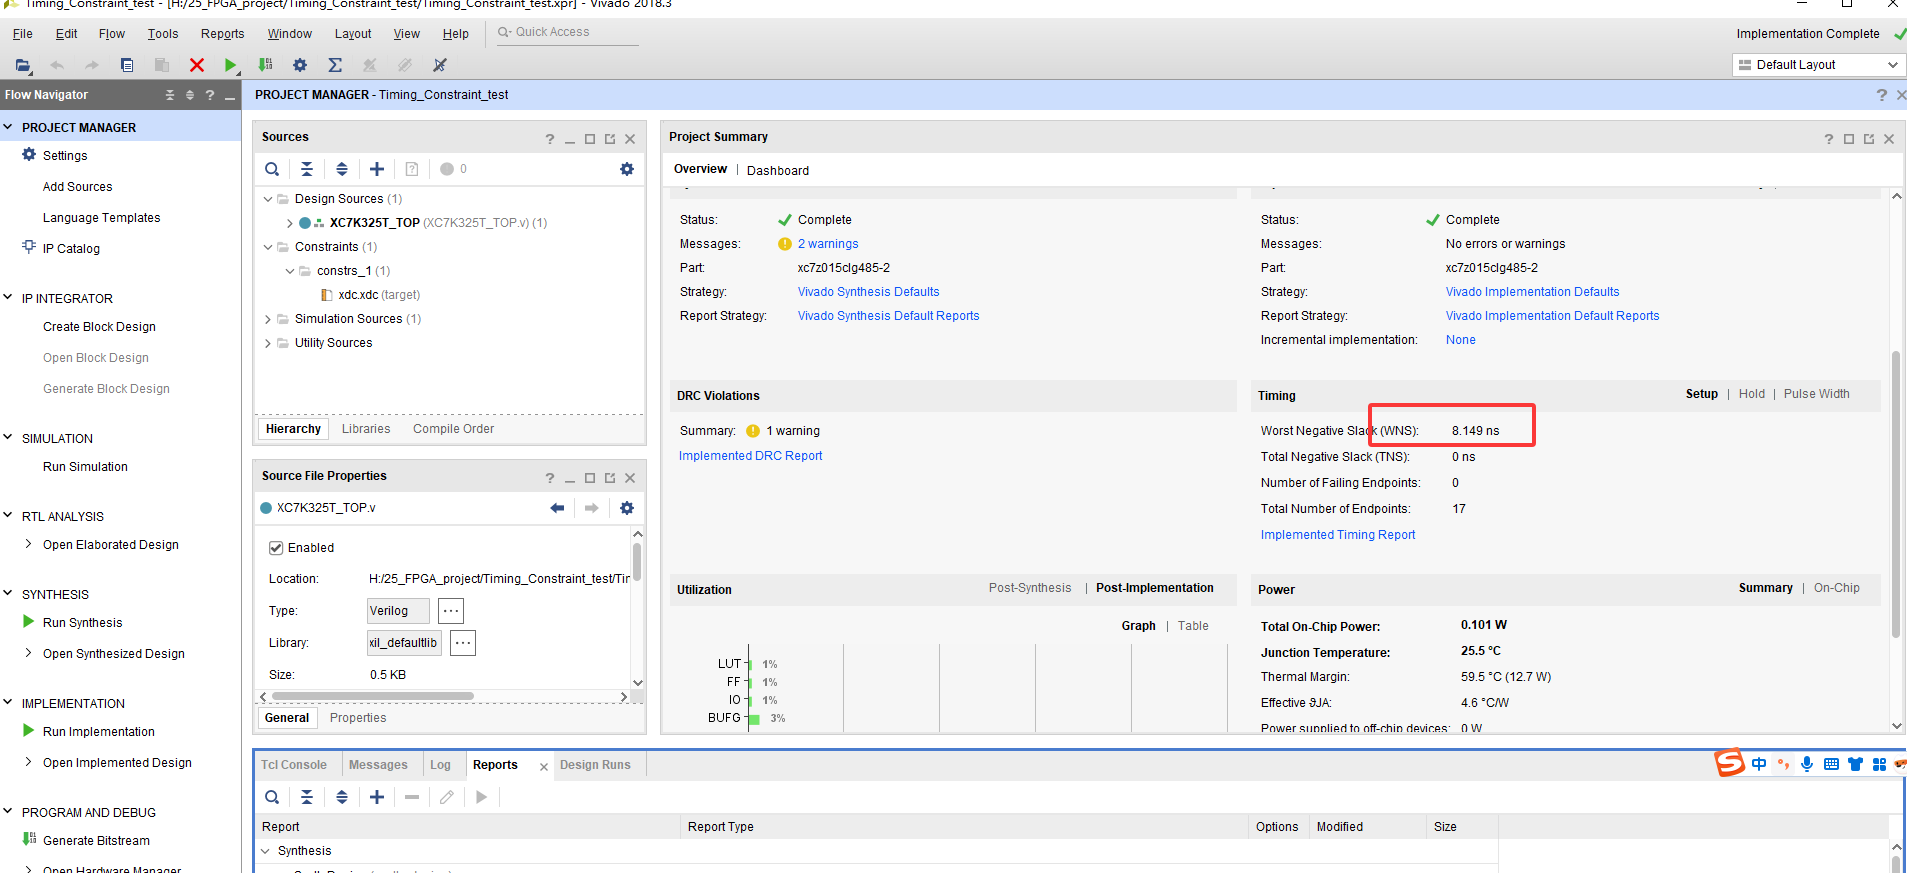Open the Reports menu
1907x873 pixels.
point(222,34)
